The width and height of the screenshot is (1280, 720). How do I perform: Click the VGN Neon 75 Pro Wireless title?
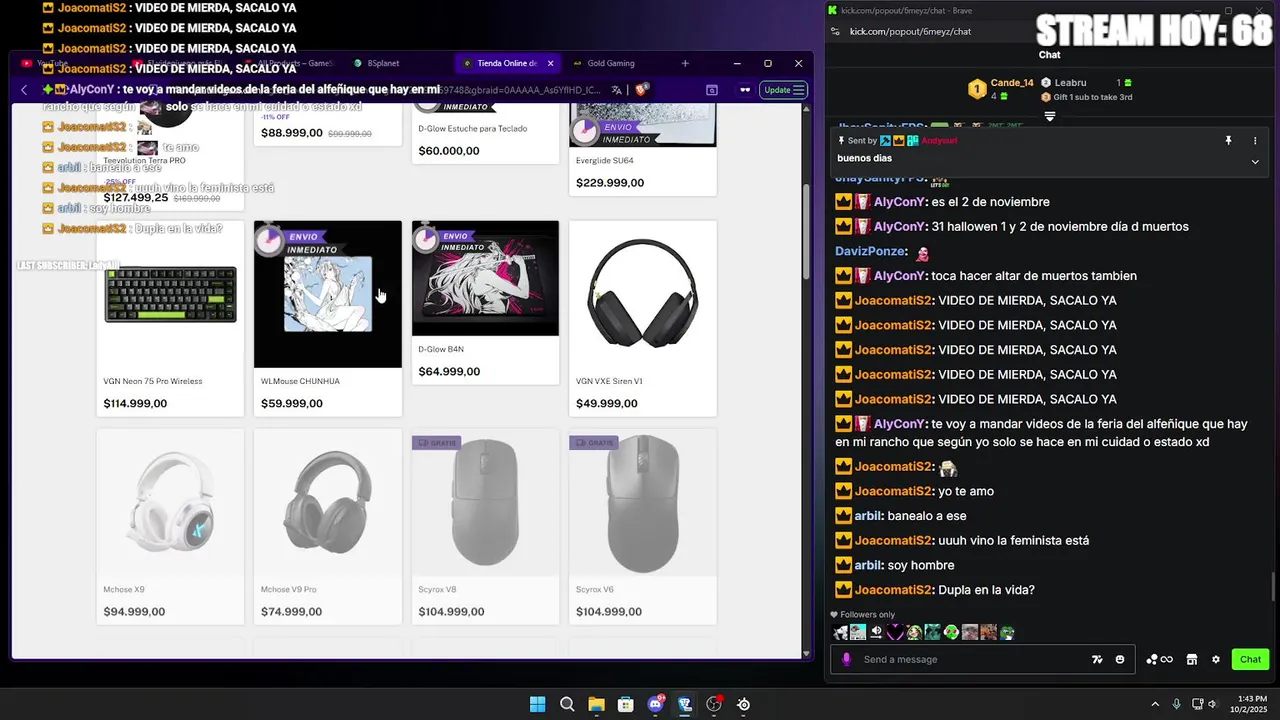click(x=153, y=381)
